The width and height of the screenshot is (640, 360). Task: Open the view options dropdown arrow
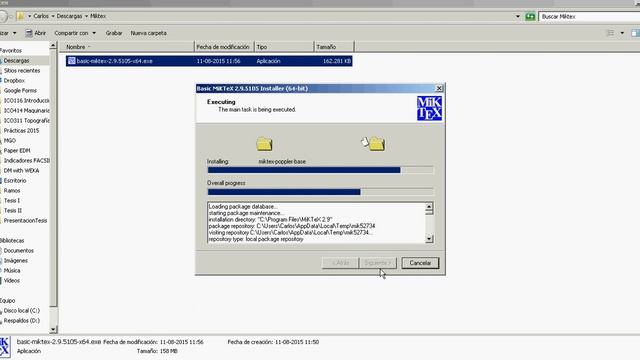click(x=622, y=33)
